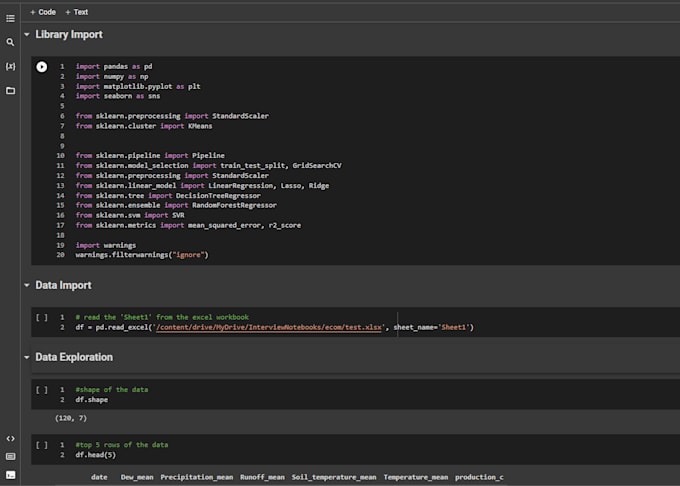Click the Temperature_mean column header
Image resolution: width=680 pixels, height=486 pixels.
[x=416, y=477]
